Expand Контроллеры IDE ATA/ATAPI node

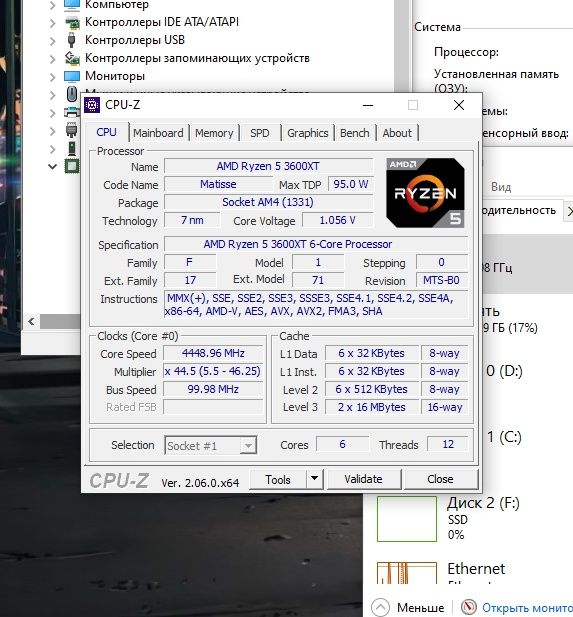52,23
